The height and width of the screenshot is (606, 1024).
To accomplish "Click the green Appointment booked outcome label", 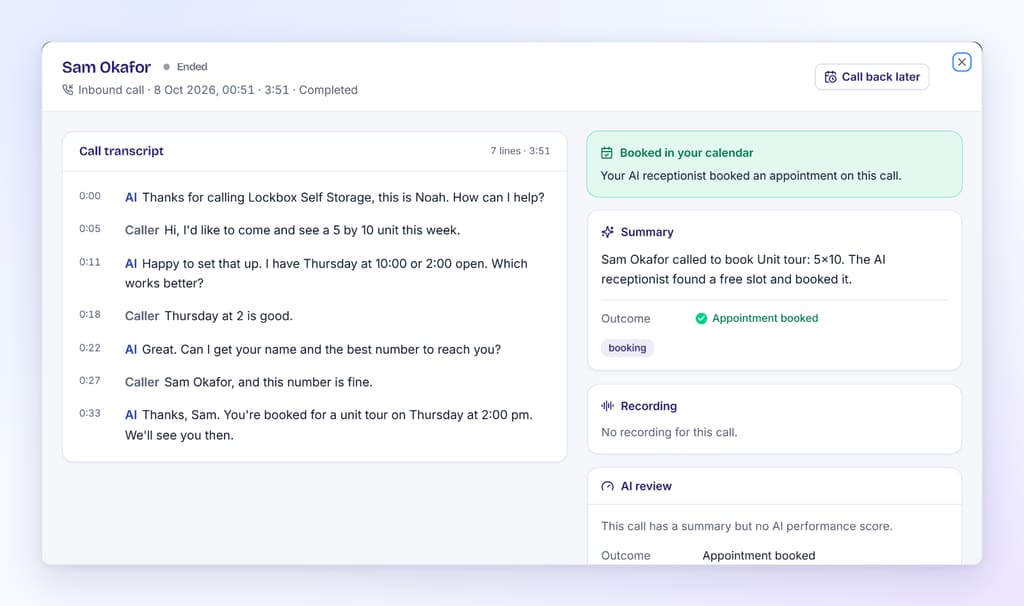I will 765,318.
